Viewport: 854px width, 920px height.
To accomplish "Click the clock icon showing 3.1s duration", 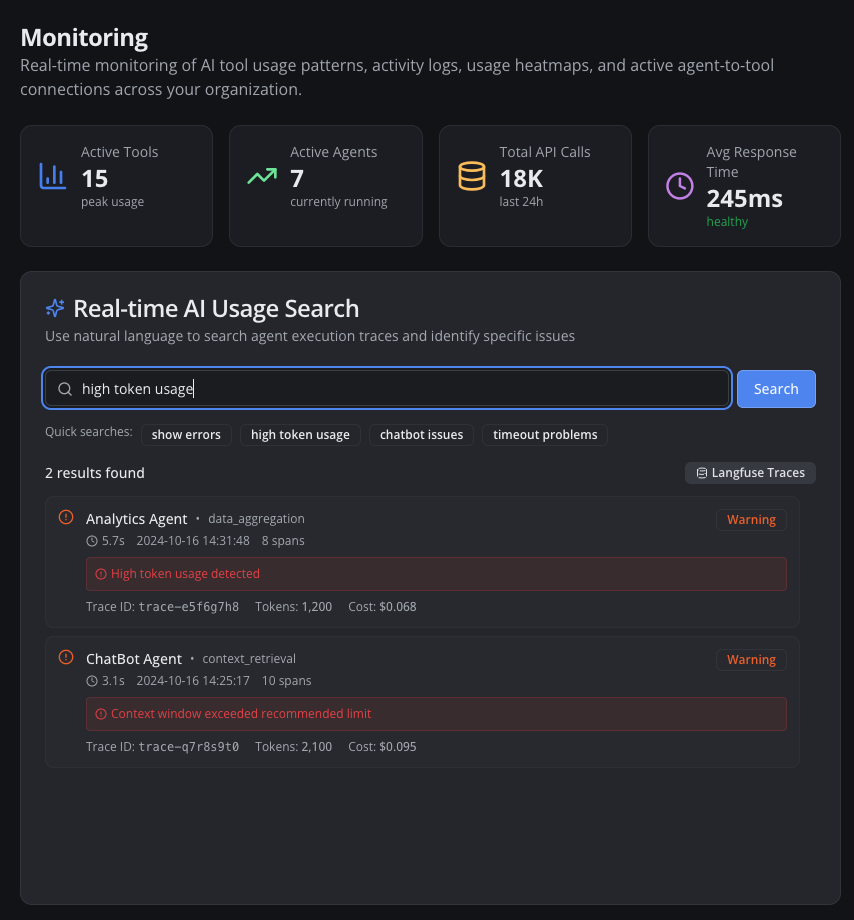I will point(91,681).
